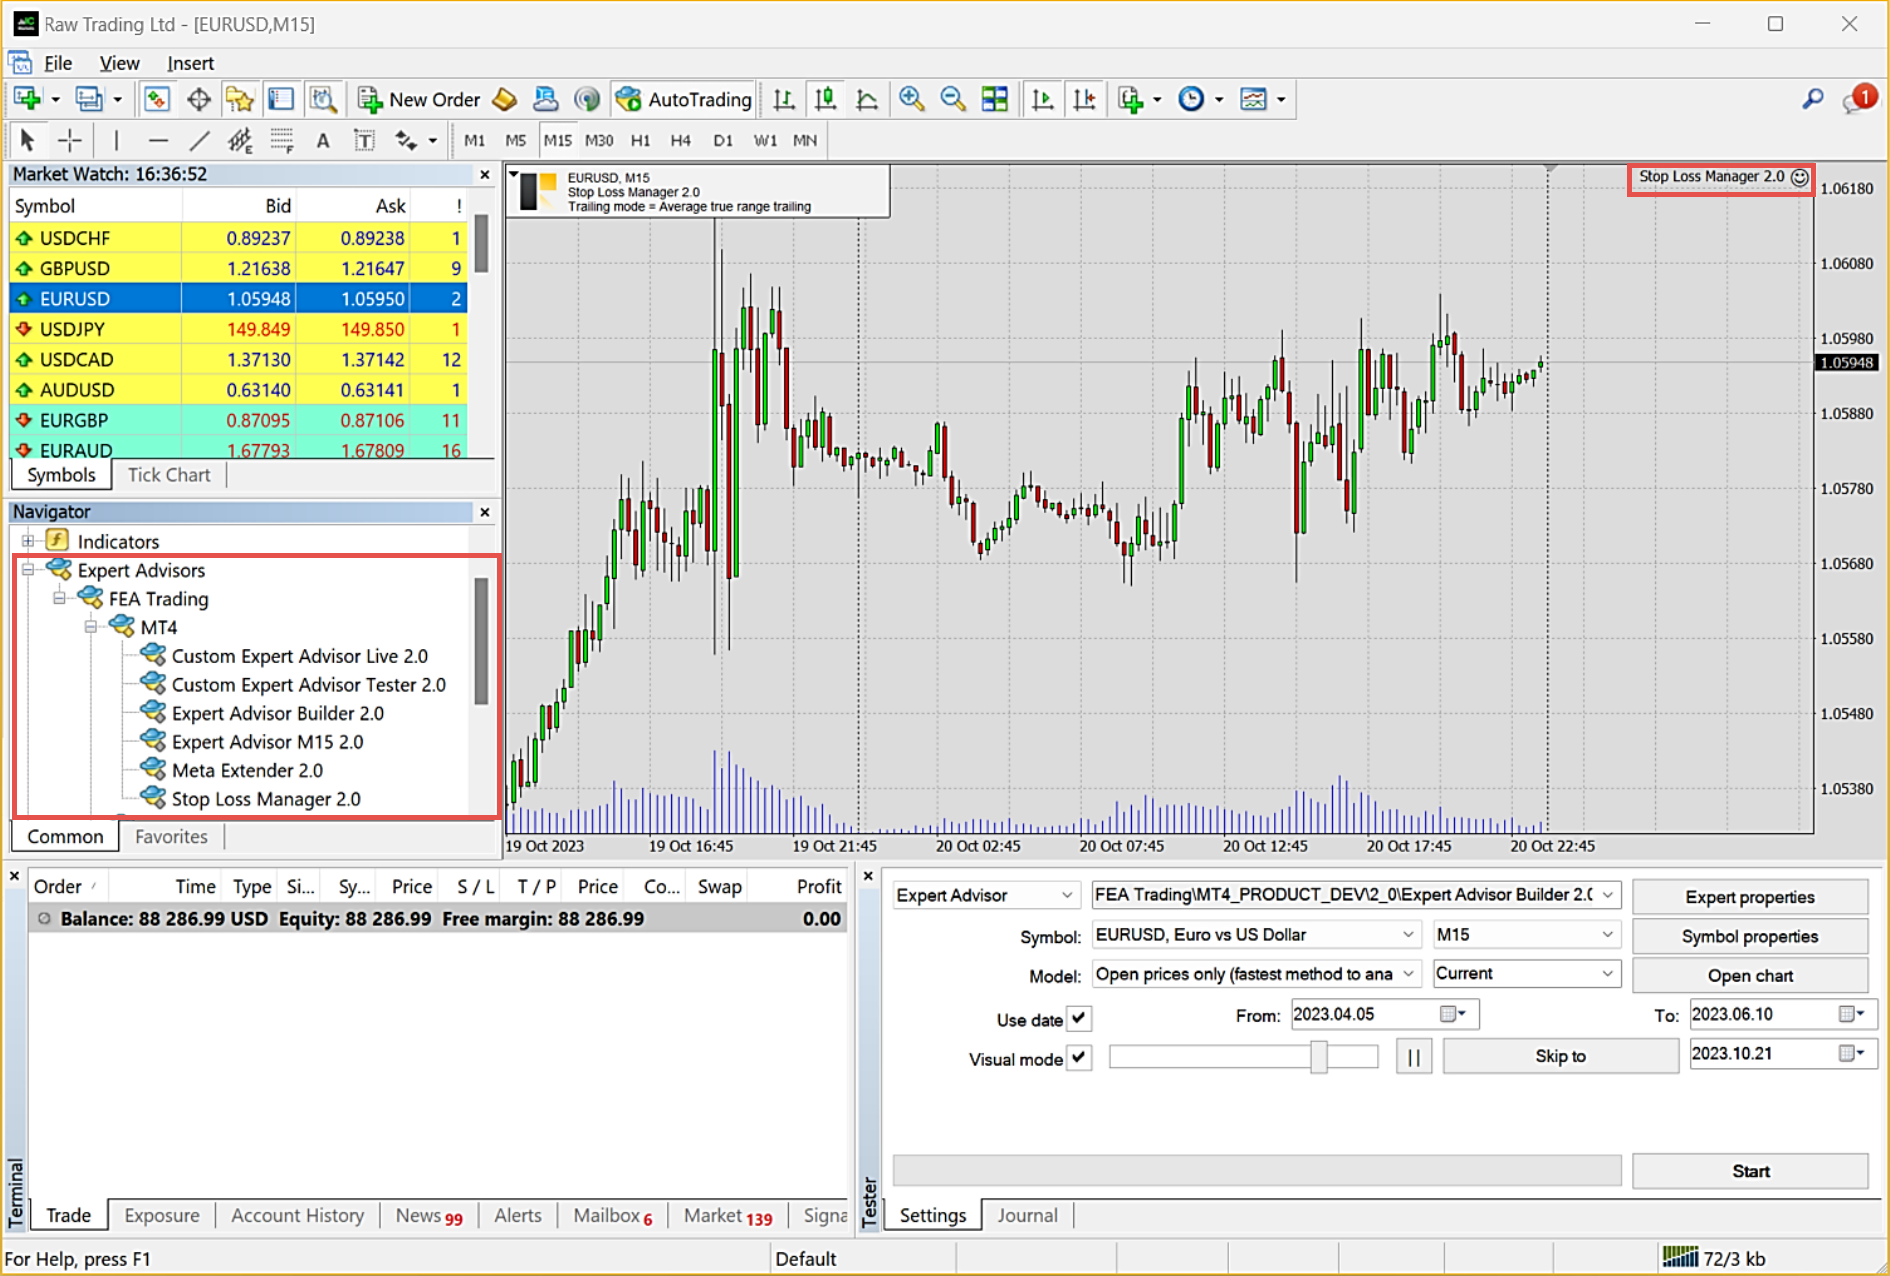The width and height of the screenshot is (1890, 1276).
Task: Switch chart timeframe to M5
Action: click(x=516, y=140)
